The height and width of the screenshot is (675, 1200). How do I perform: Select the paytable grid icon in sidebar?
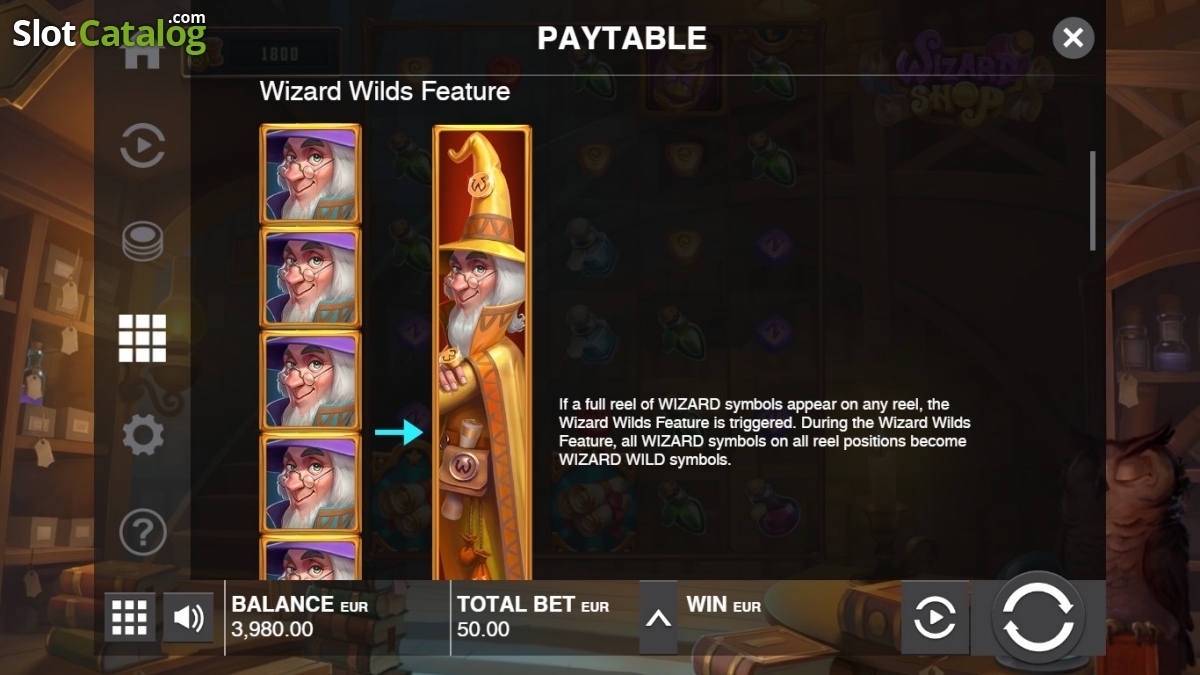(142, 338)
